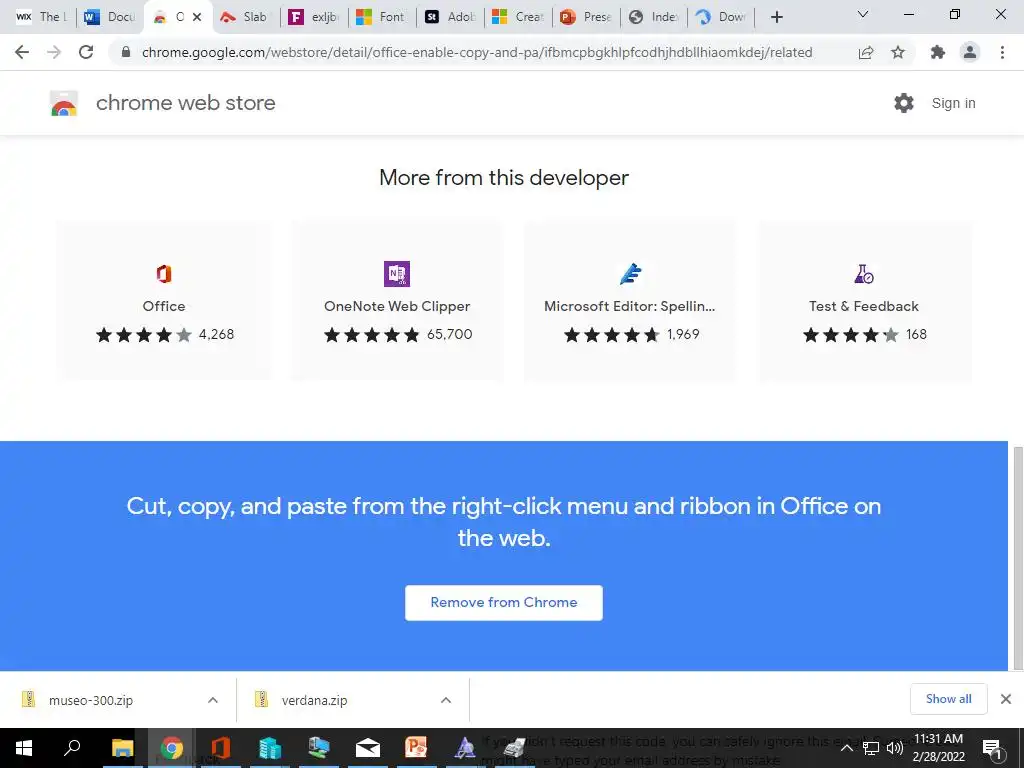The height and width of the screenshot is (768, 1024).
Task: Show hidden system tray icons
Action: pos(846,748)
